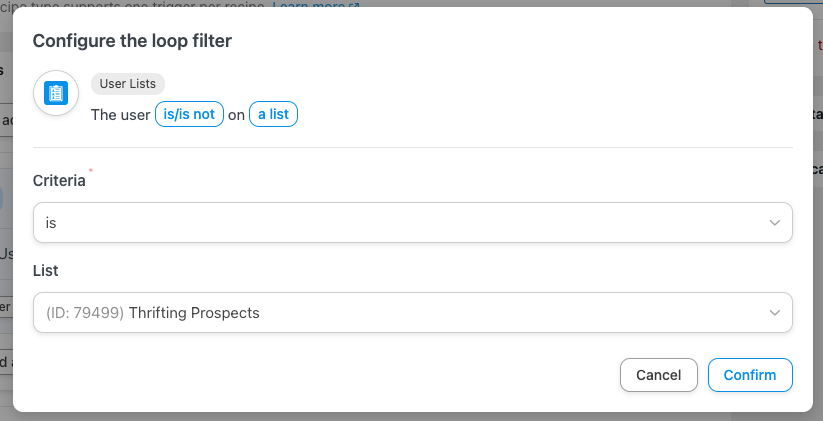Image resolution: width=823 pixels, height=421 pixels.
Task: Expand the Criteria dropdown chevron arrow
Action: (x=775, y=222)
